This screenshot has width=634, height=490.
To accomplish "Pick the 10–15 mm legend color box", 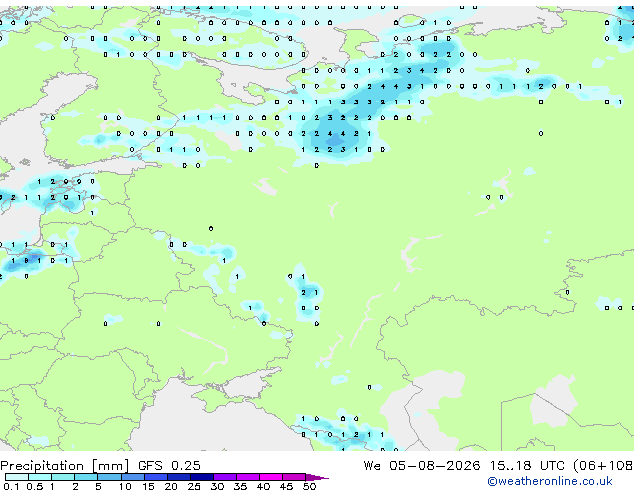I will [x=132, y=477].
